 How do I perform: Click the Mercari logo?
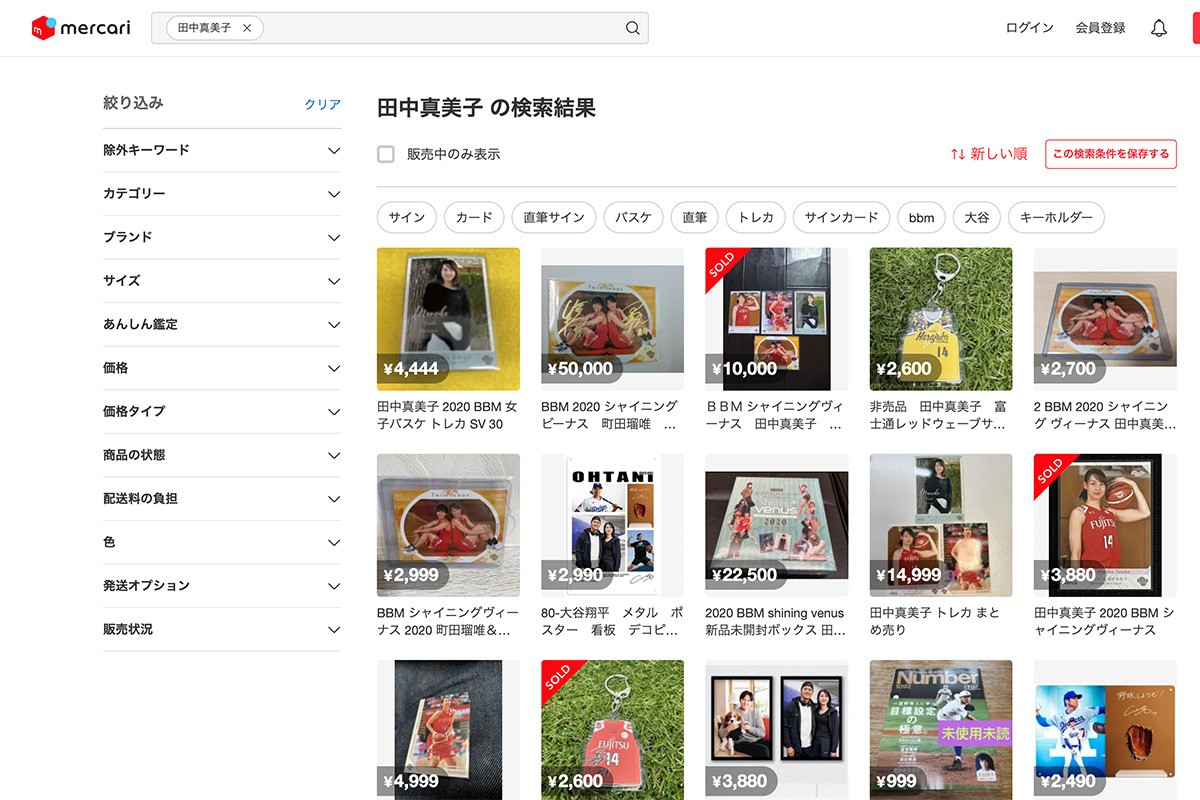click(81, 28)
